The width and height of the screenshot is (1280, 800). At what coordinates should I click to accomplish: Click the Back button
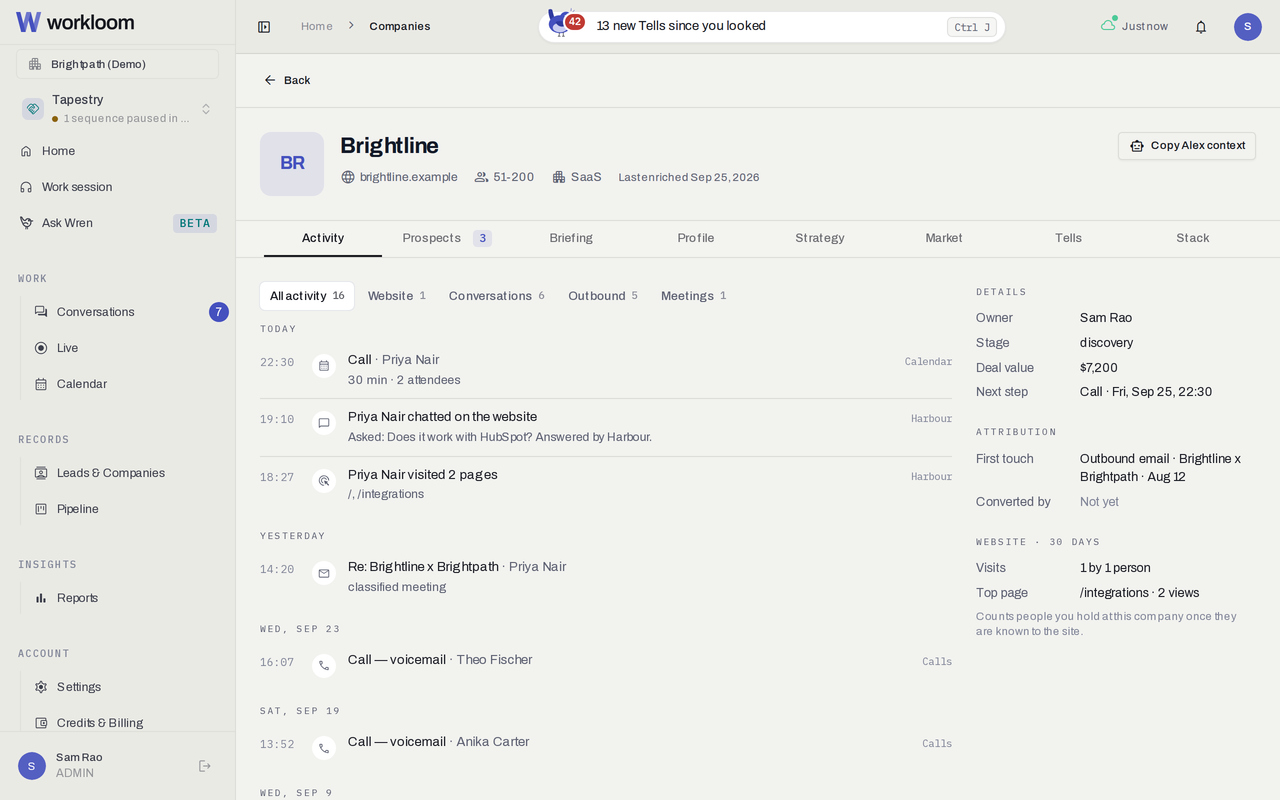coord(287,80)
